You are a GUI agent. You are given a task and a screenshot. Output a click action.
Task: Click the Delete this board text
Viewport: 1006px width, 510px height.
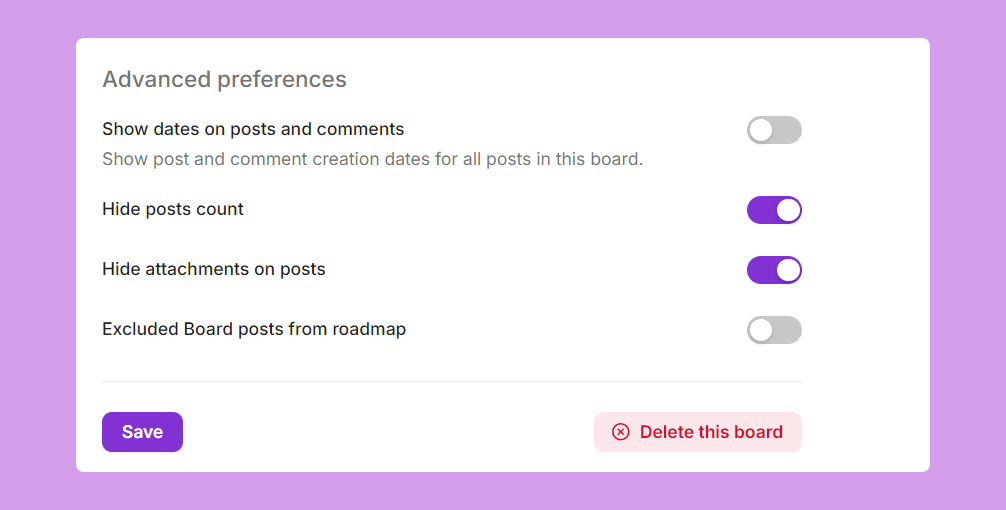click(x=711, y=432)
